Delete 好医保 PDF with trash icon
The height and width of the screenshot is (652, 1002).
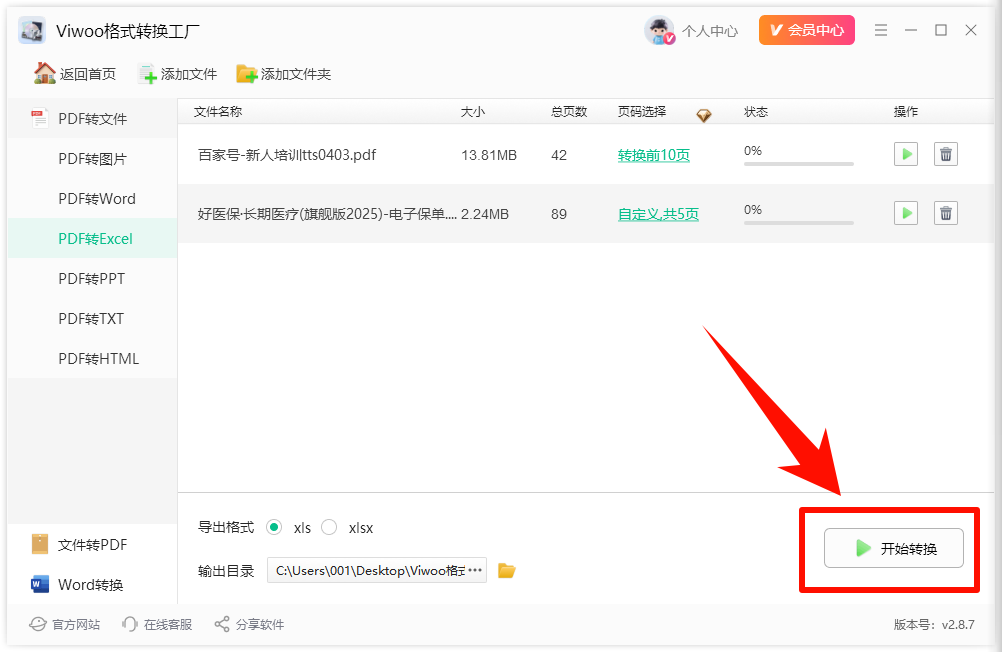[946, 213]
